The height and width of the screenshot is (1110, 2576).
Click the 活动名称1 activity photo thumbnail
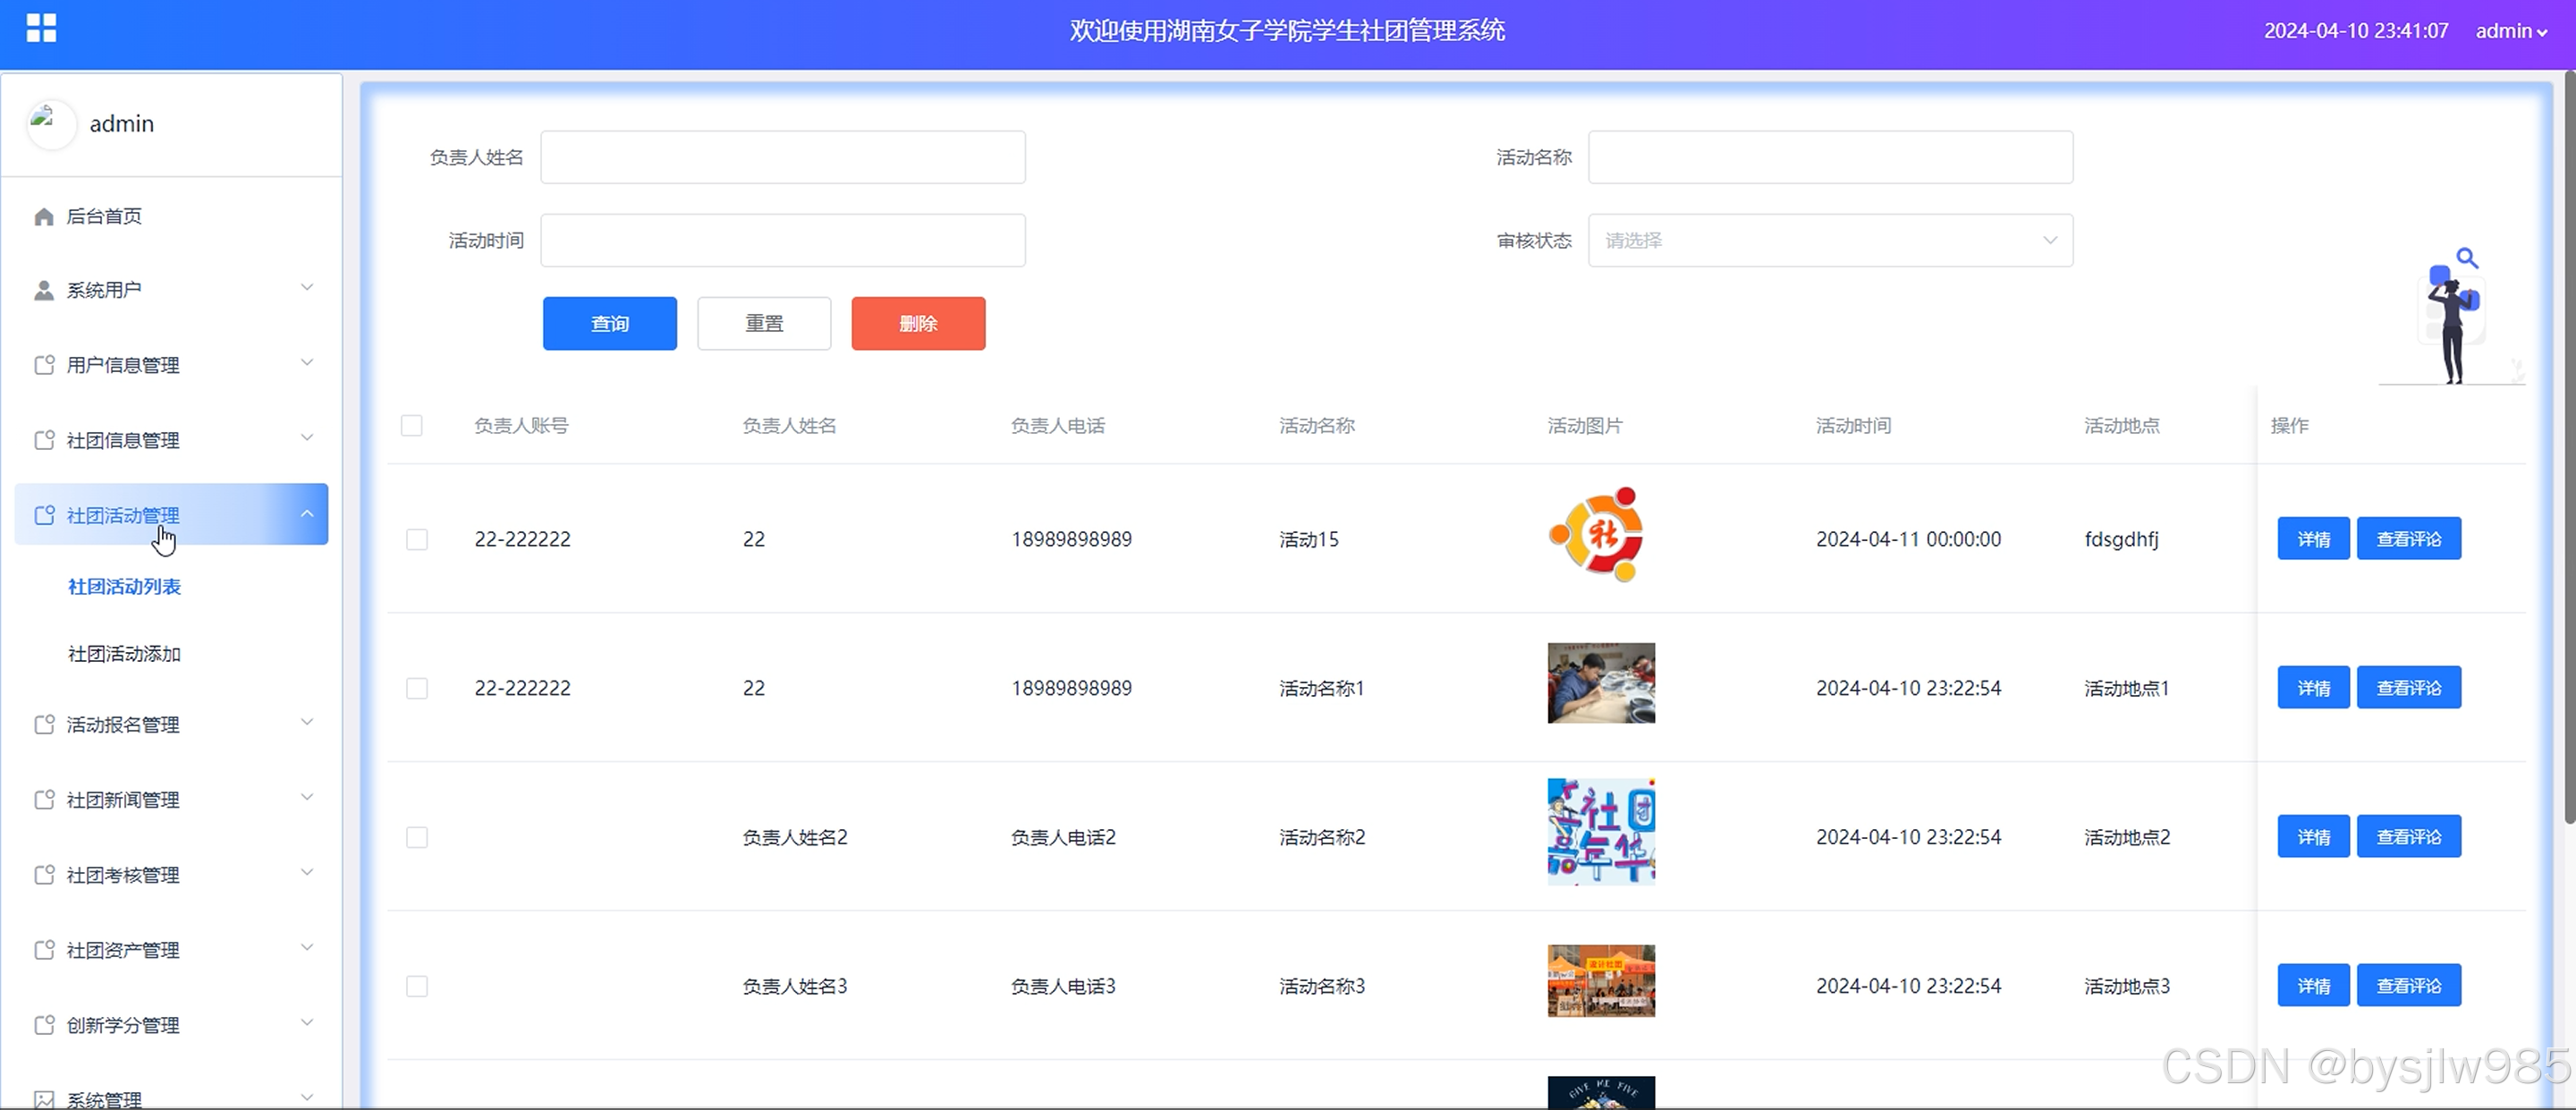tap(1601, 683)
